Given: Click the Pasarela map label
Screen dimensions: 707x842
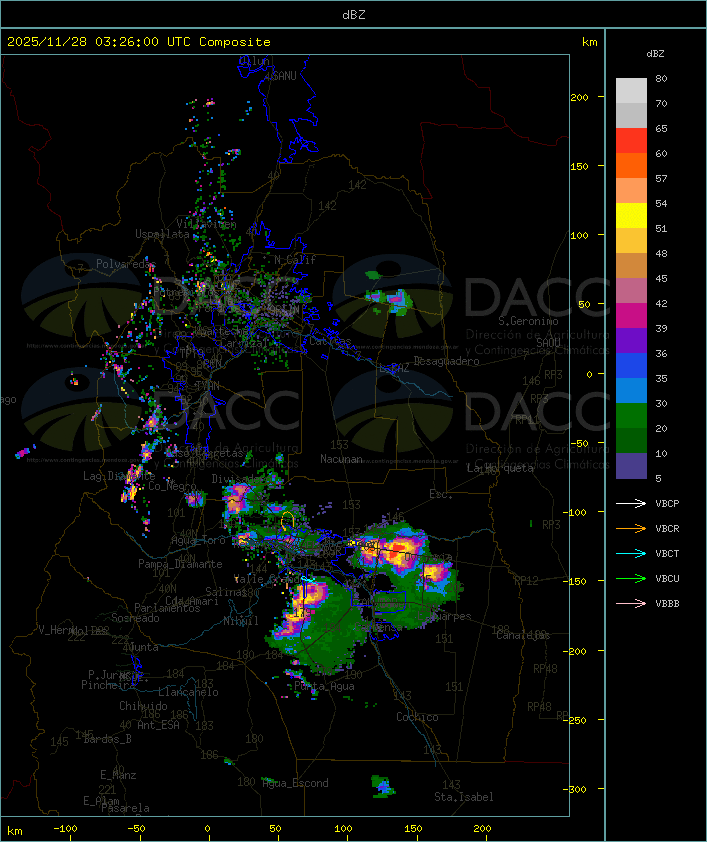Looking at the screenshot, I should (125, 808).
